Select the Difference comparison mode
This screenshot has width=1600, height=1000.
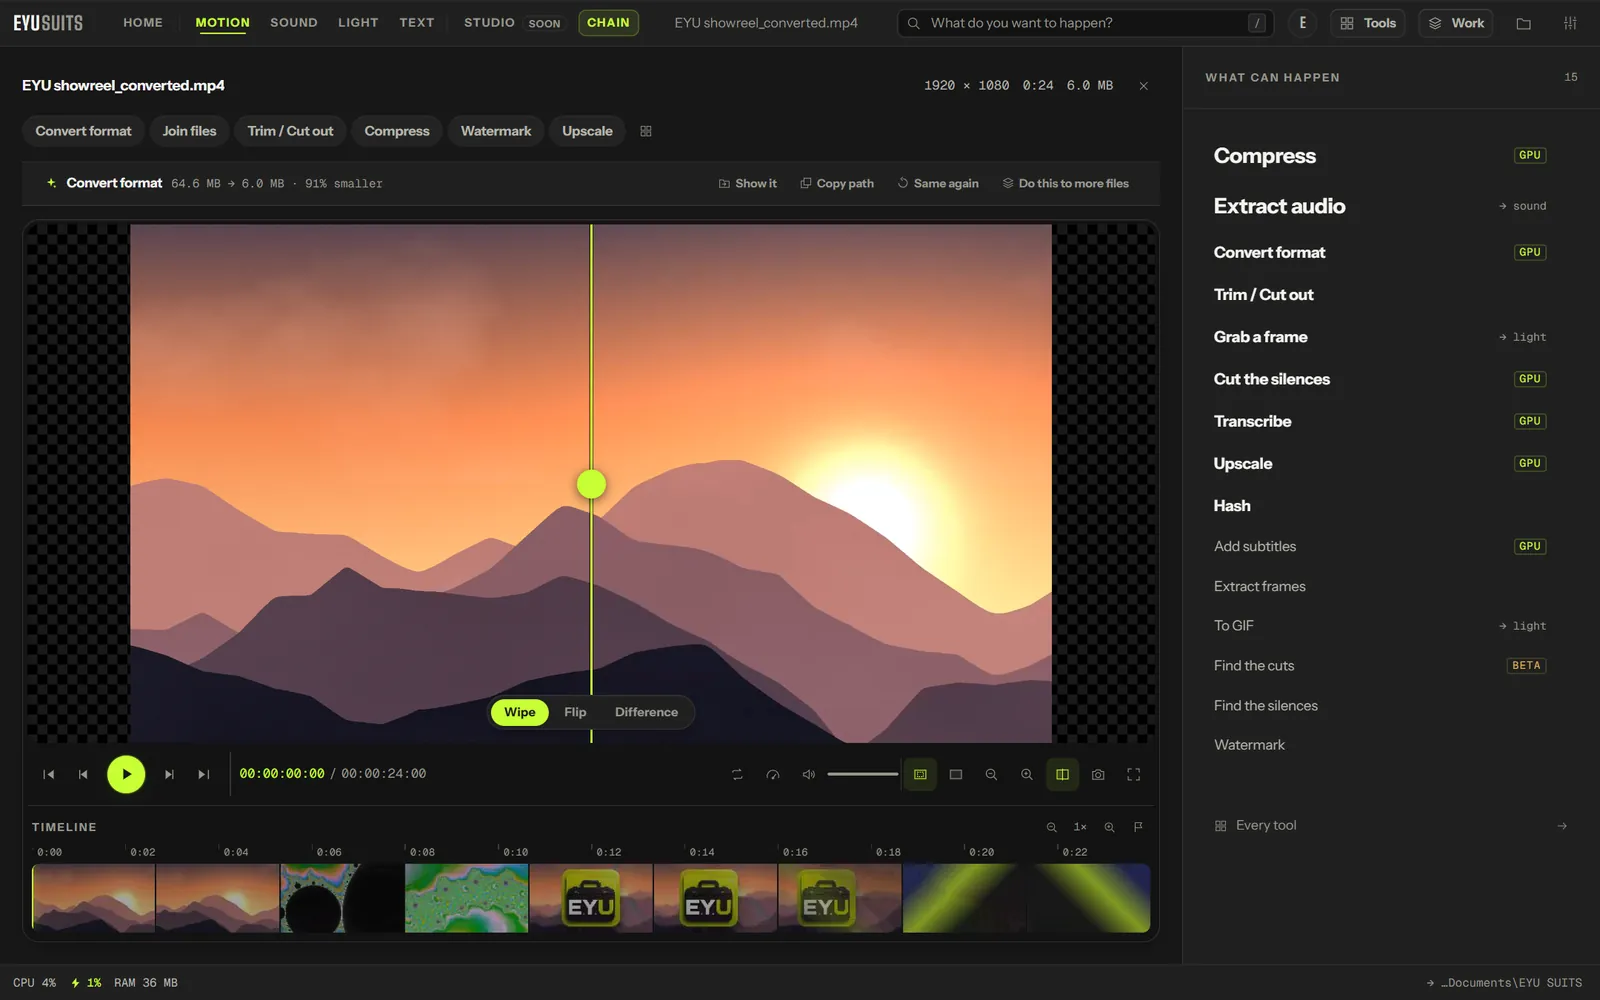pyautogui.click(x=646, y=712)
